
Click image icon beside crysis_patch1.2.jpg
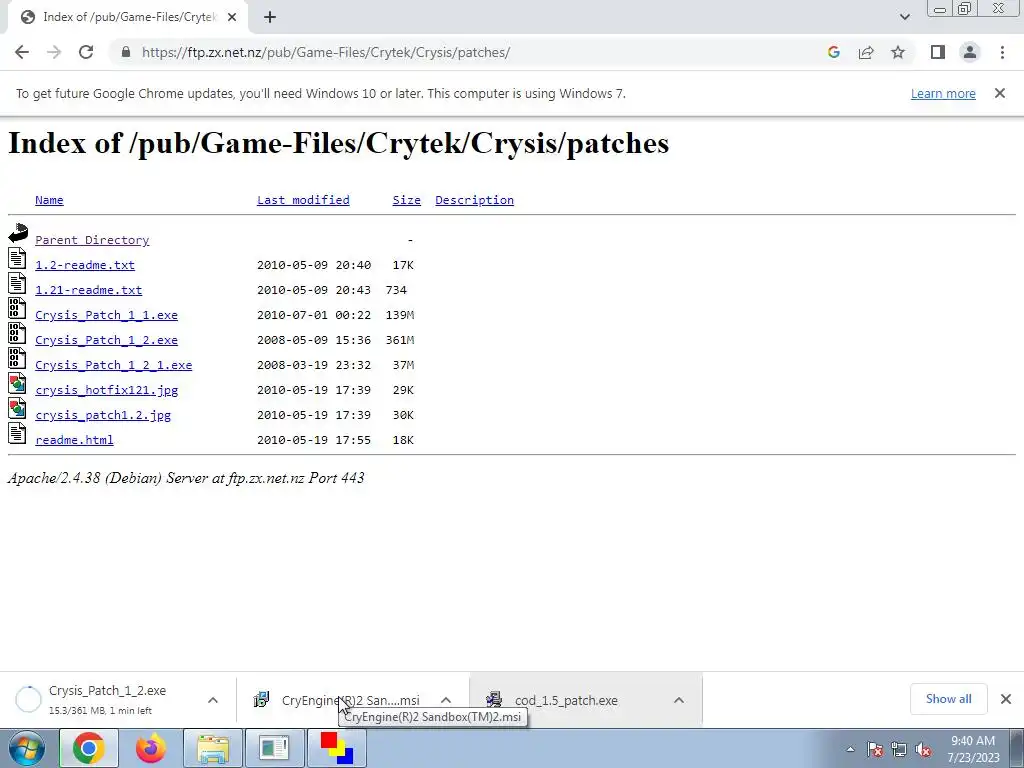point(18,408)
